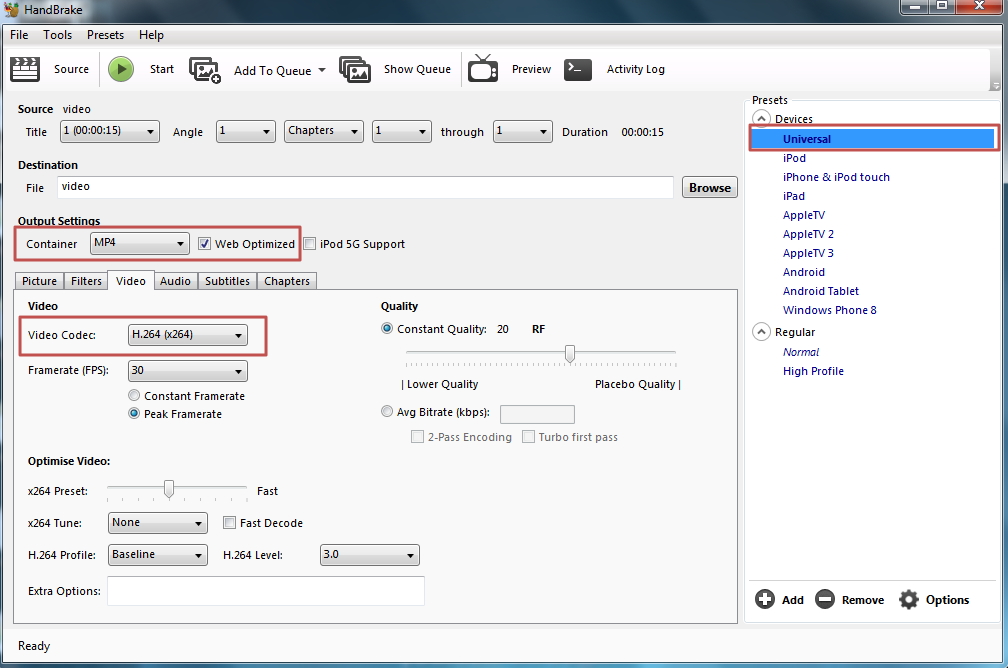Click the Preview television icon

(x=484, y=69)
